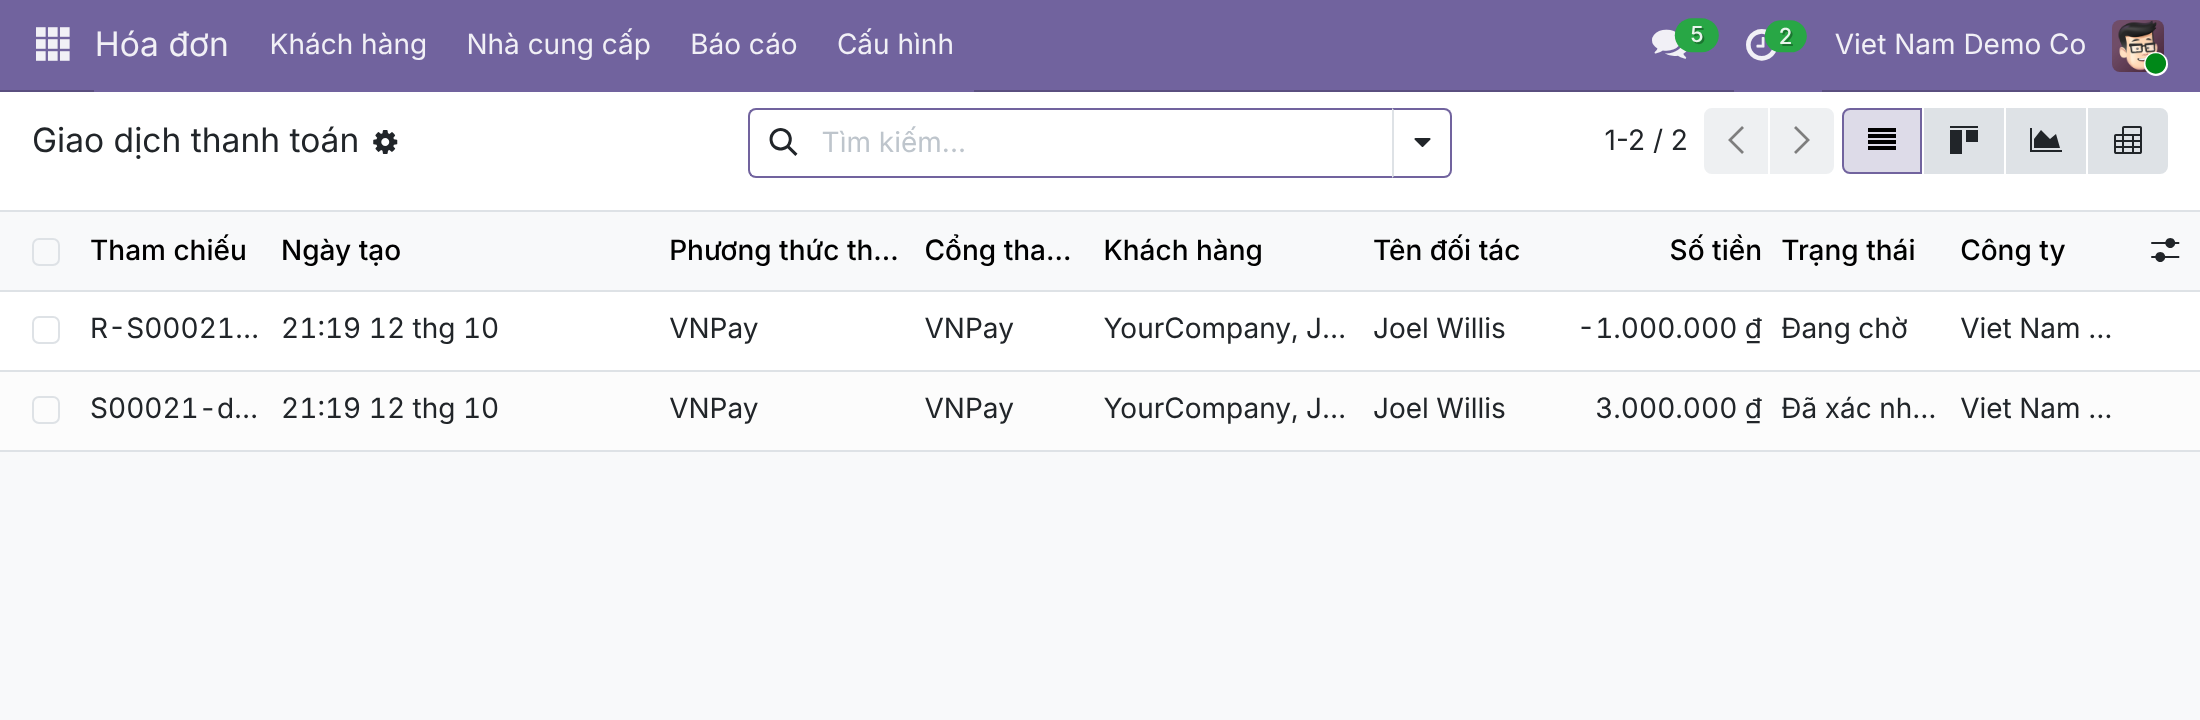Image resolution: width=2200 pixels, height=720 pixels.
Task: Sort by Tên đối tác column header
Action: 1446,250
